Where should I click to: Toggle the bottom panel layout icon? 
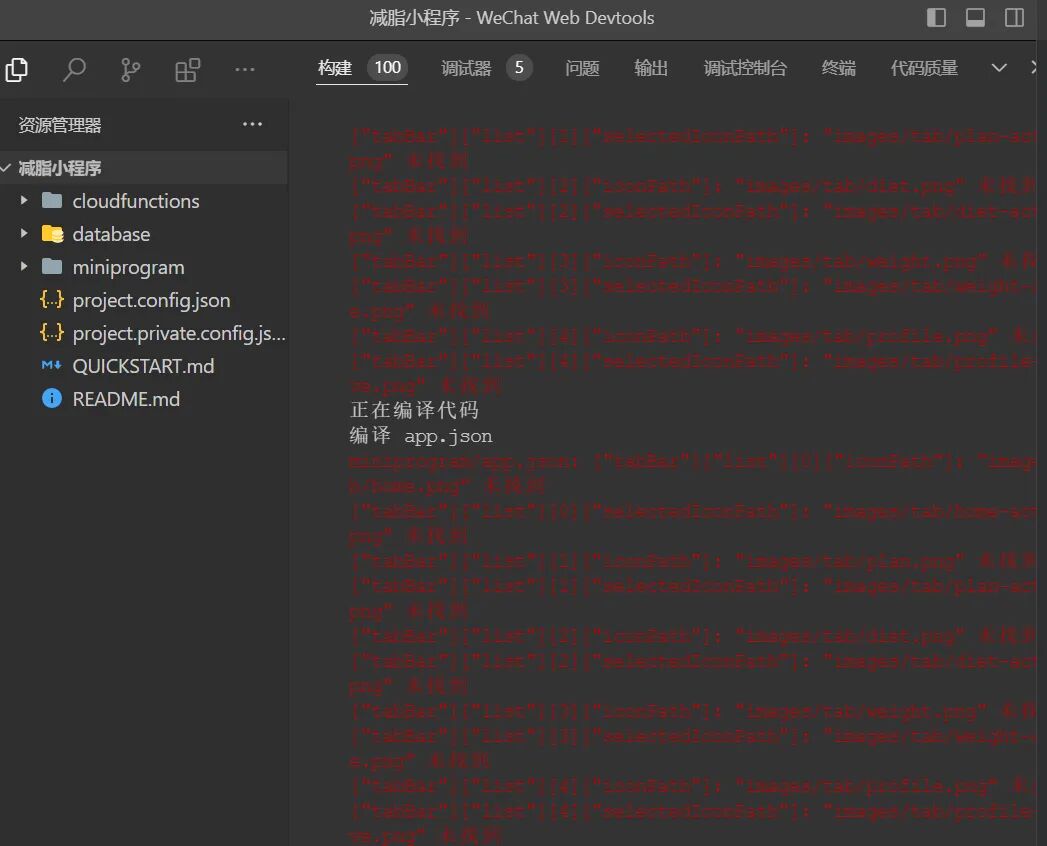(x=976, y=17)
